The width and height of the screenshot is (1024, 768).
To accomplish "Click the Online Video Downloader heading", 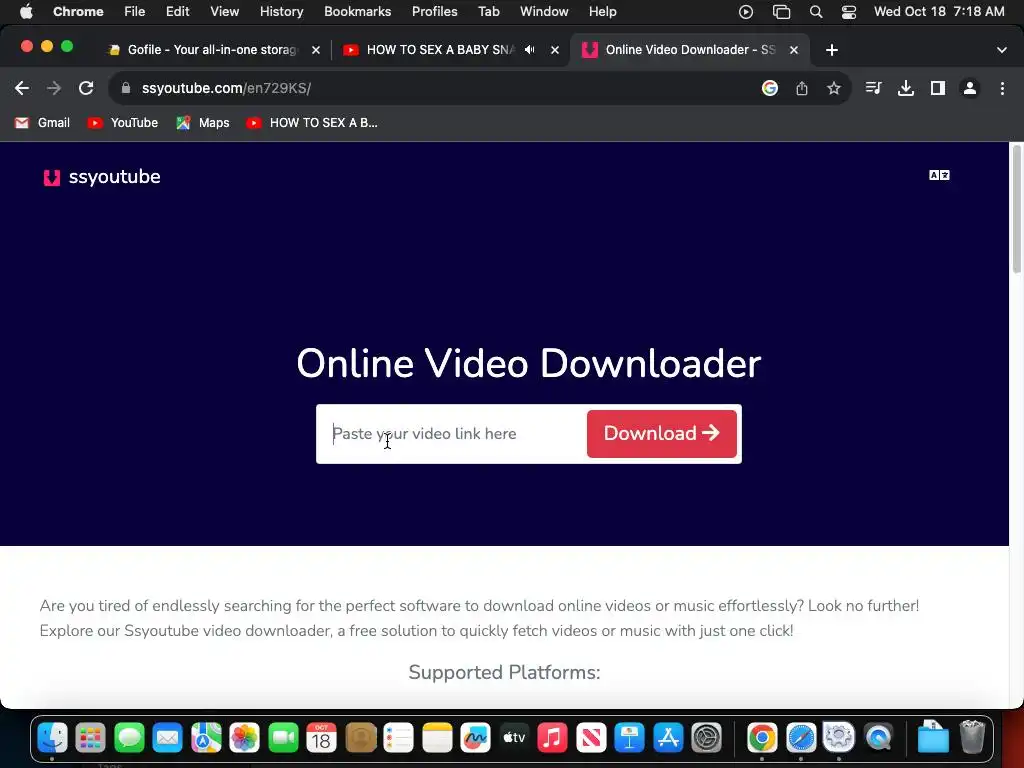I will coord(528,363).
